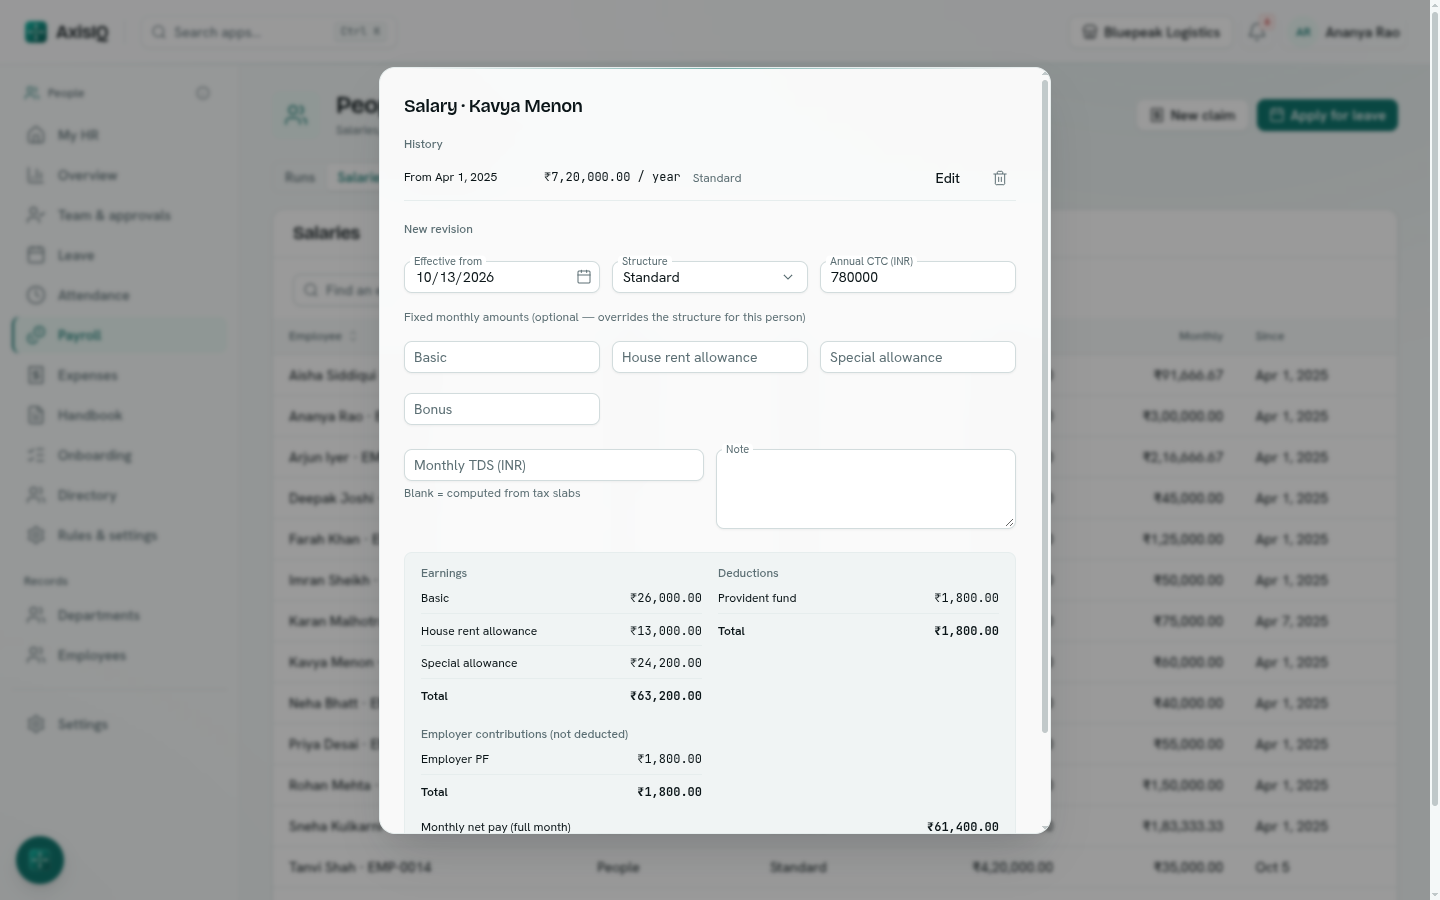Click the ₹61,400.00 monthly net pay value
Screen dimensions: 1440x900
(963, 827)
